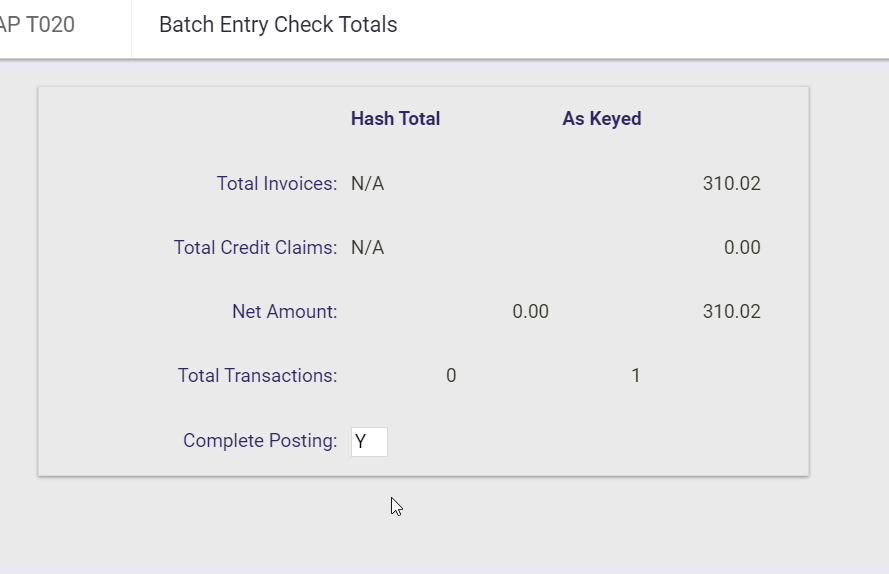Click the AP T020 program code tab
Screen dimensions: 889x574
40,25
